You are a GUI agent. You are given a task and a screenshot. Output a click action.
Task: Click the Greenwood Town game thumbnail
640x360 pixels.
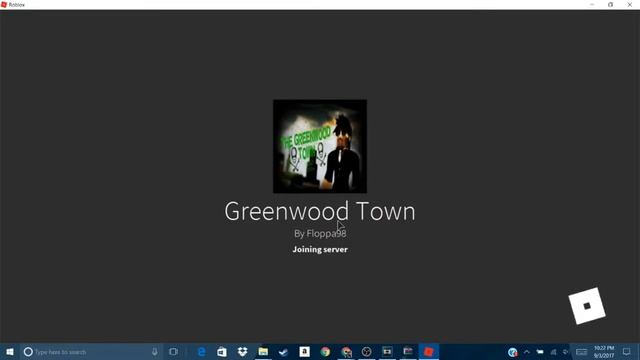coord(320,146)
